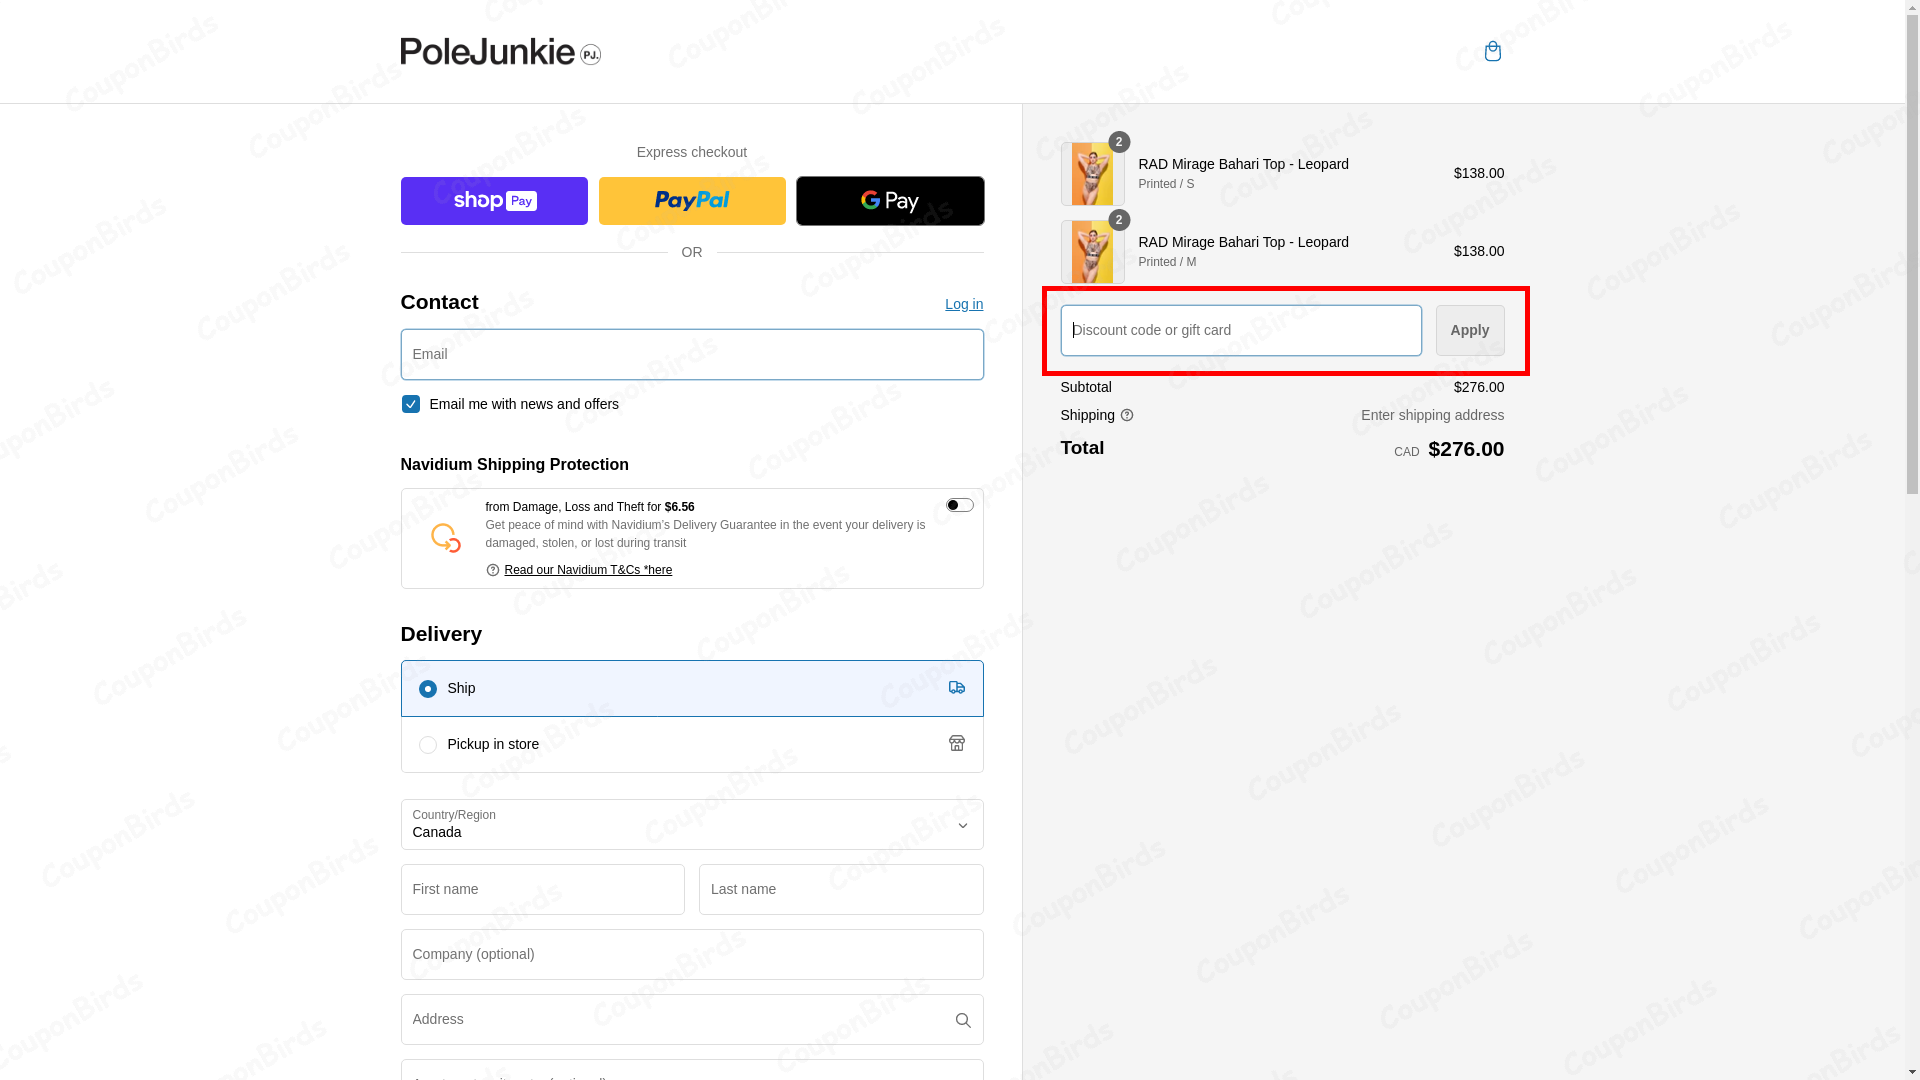Pay with Google Pay express checkout
This screenshot has height=1080, width=1920.
pyautogui.click(x=889, y=201)
